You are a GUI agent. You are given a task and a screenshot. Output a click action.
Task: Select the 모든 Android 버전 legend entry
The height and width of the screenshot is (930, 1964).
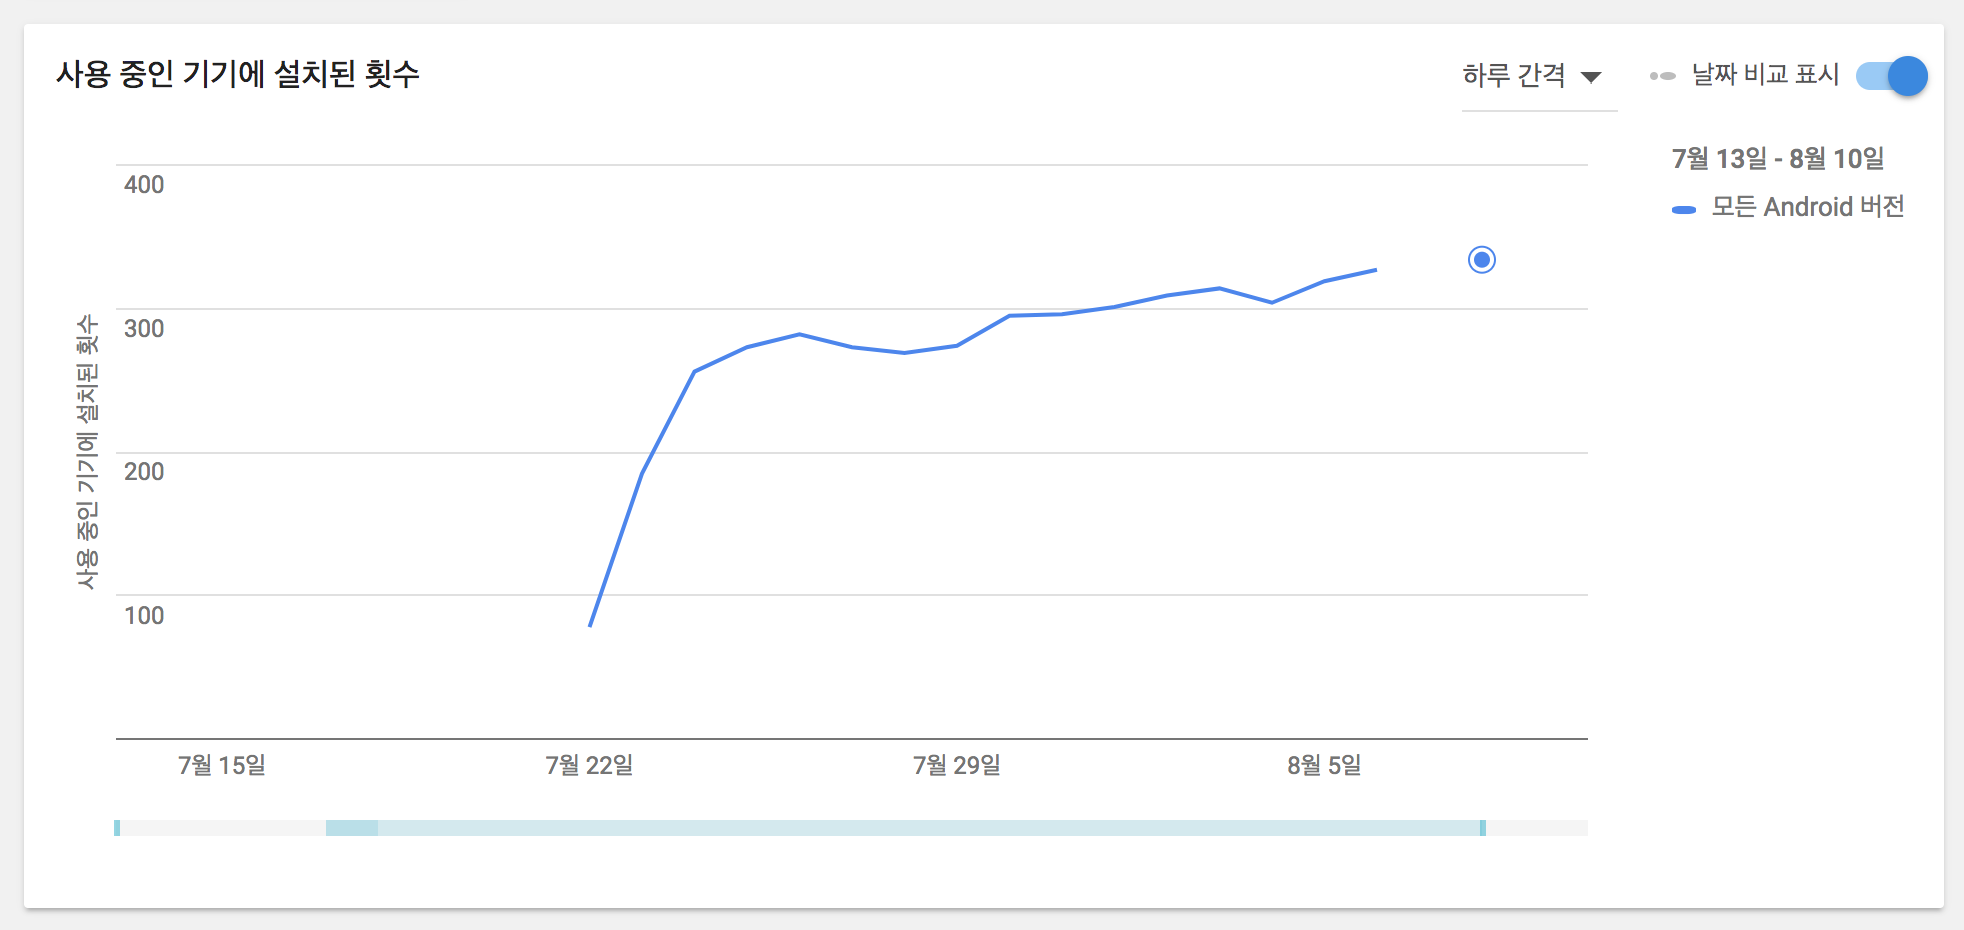click(x=1807, y=207)
